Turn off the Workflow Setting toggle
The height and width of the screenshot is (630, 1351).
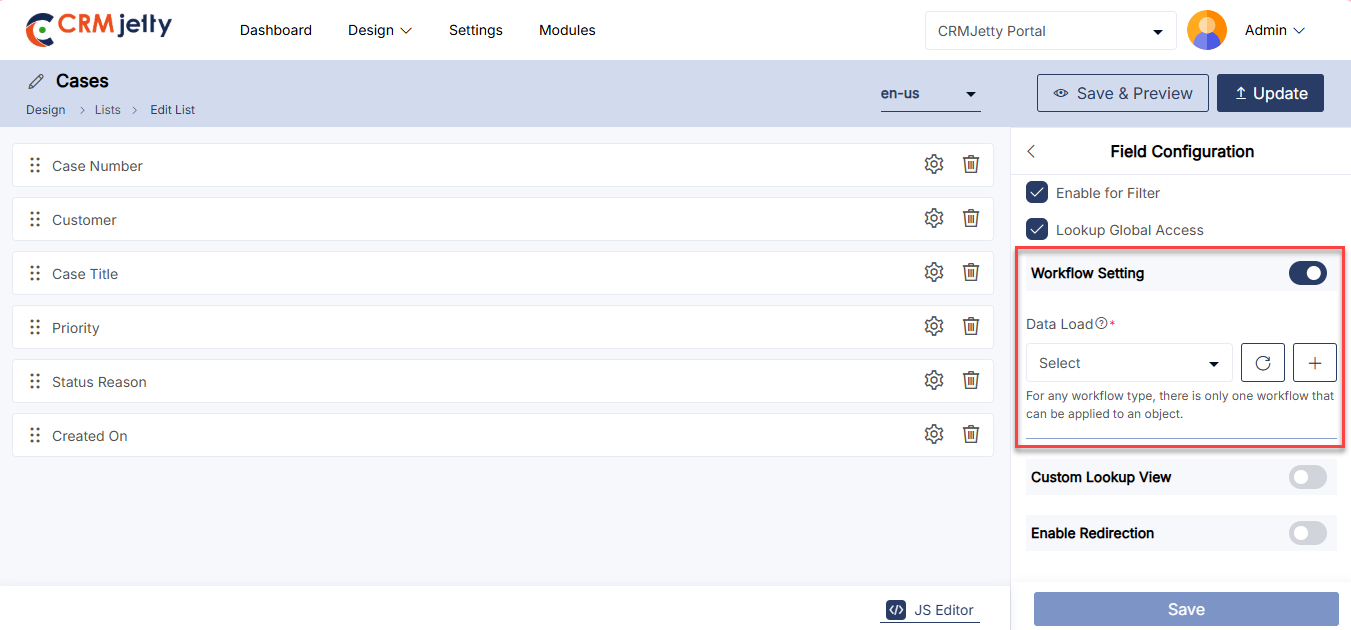(1307, 273)
